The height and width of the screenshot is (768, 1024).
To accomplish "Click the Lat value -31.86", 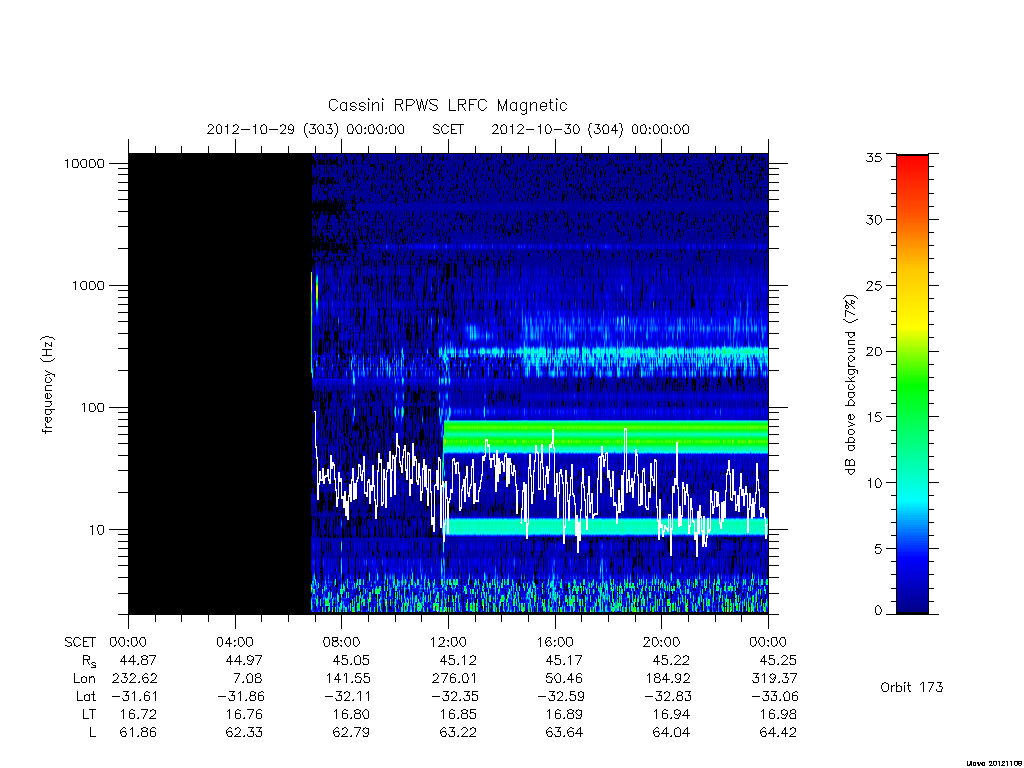I will pyautogui.click(x=241, y=697).
